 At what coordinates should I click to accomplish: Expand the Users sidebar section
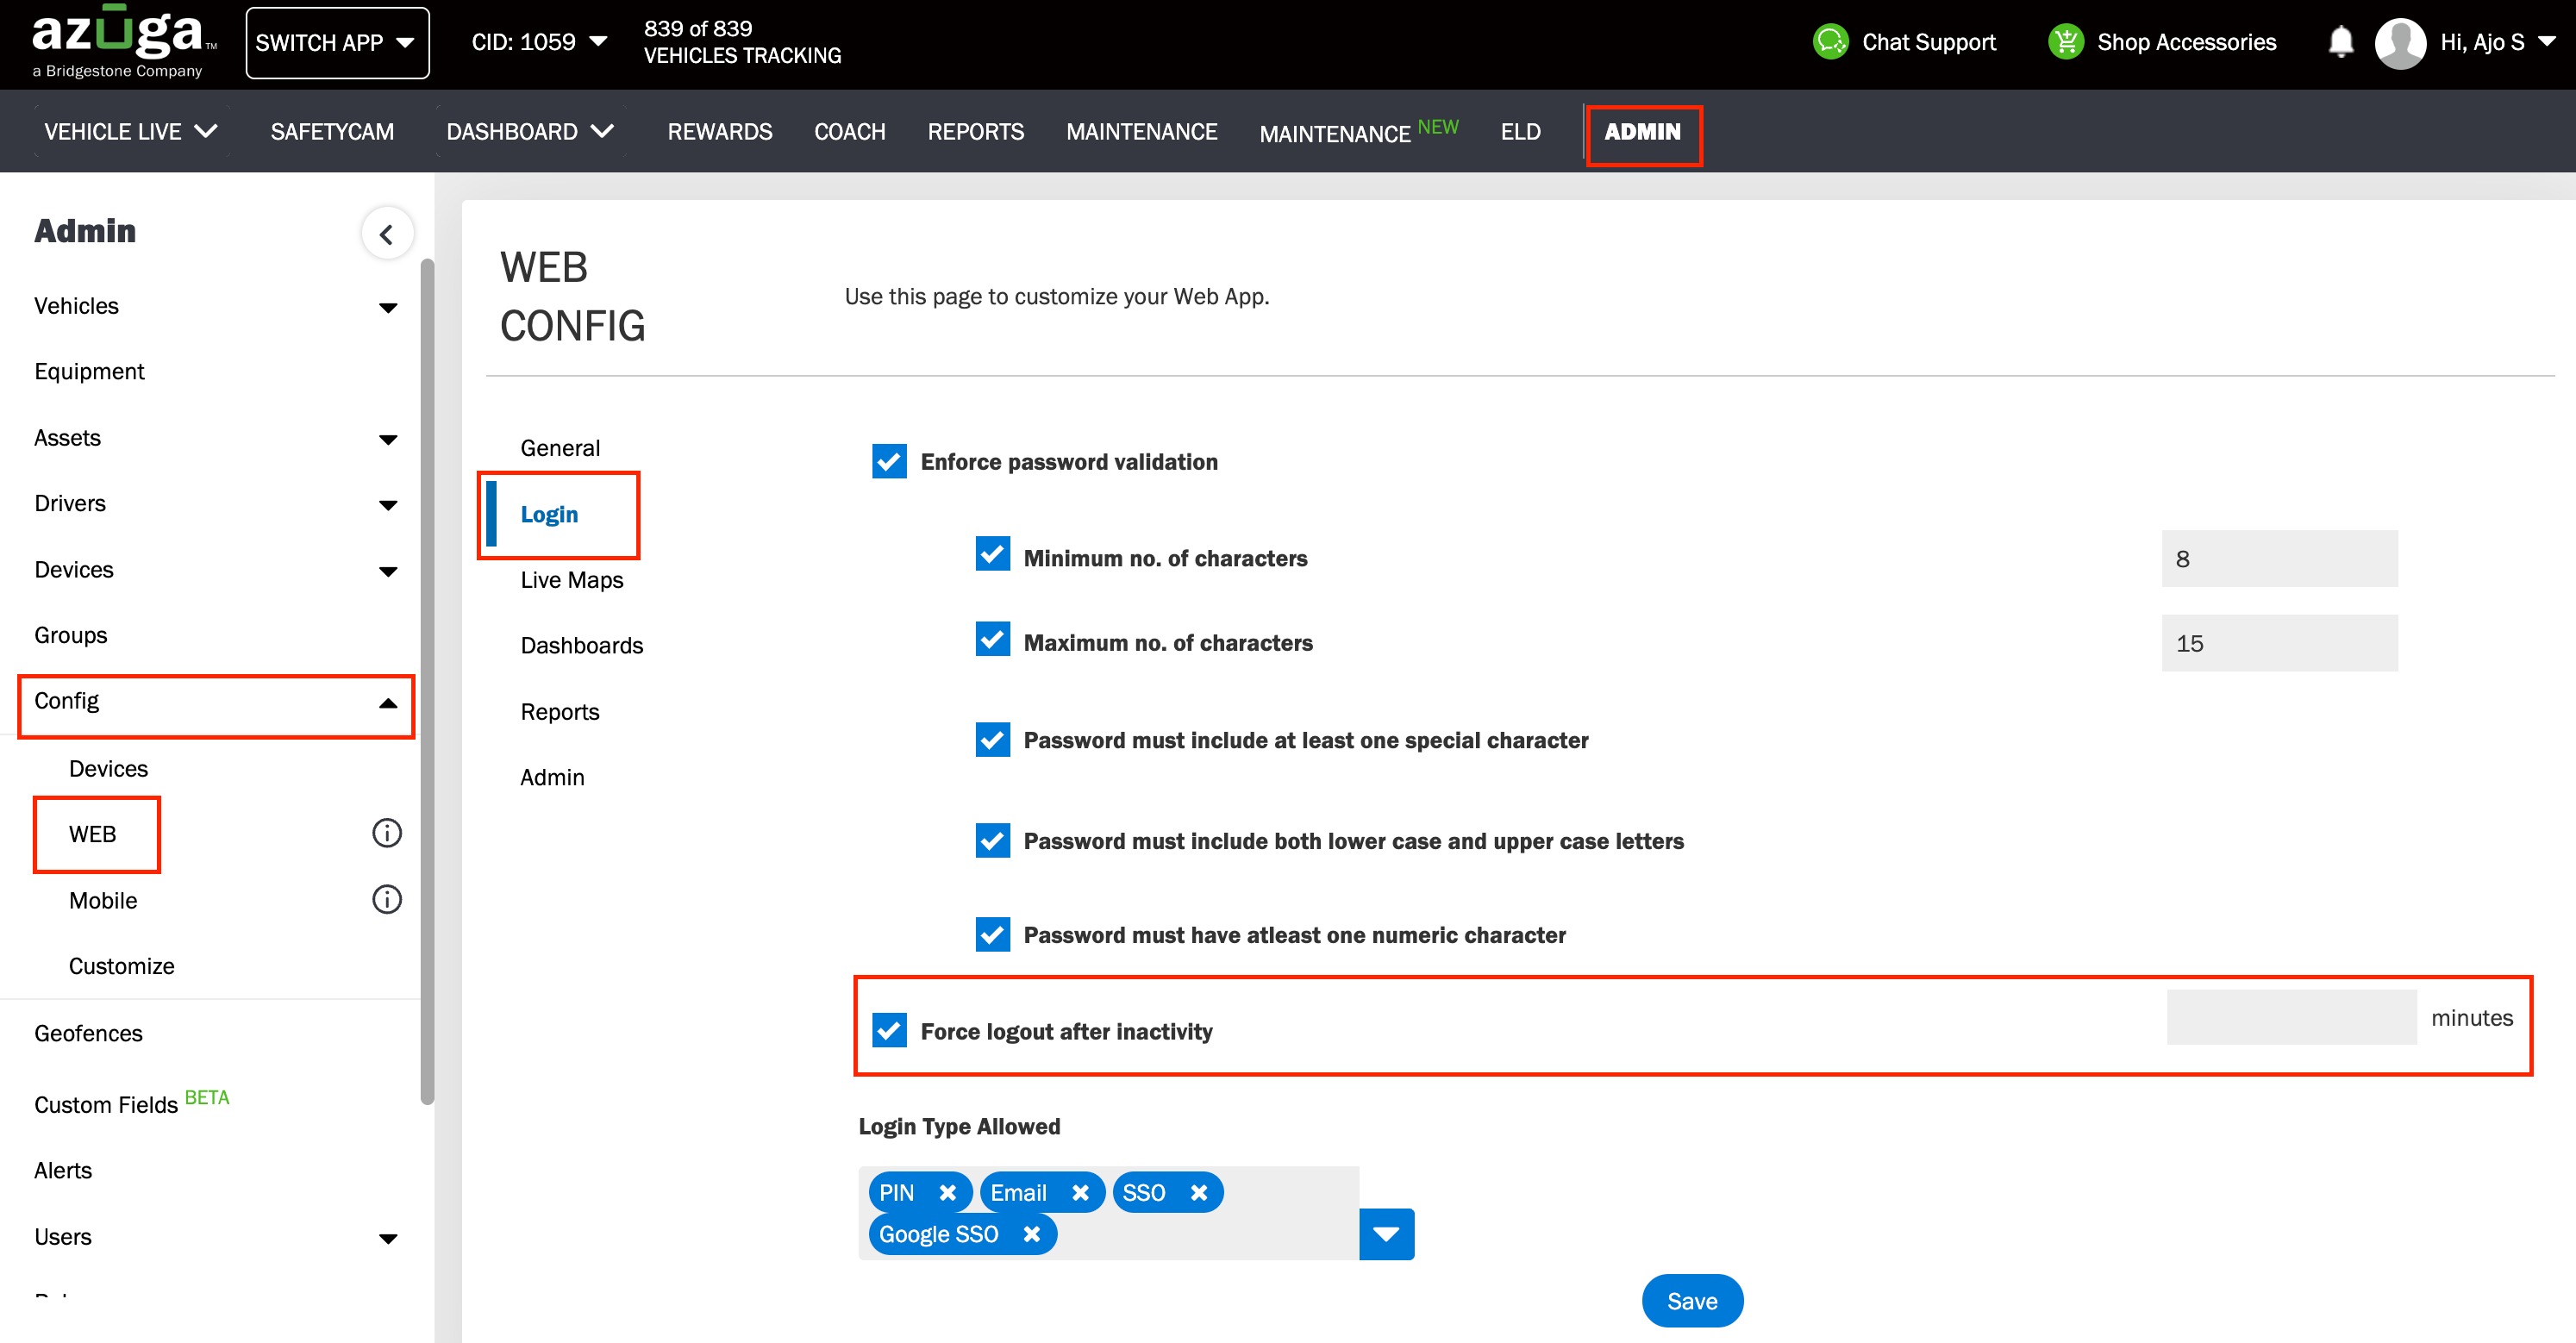tap(388, 1239)
